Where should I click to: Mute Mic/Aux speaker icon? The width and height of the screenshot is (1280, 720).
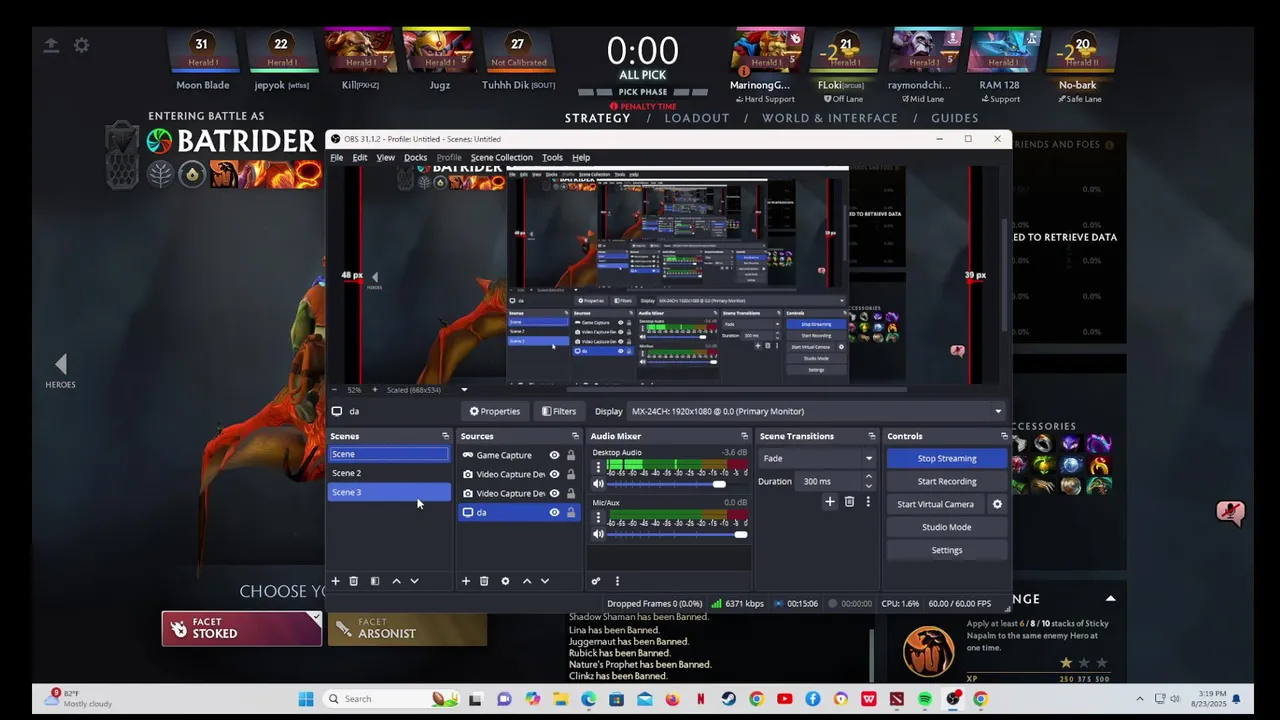pyautogui.click(x=598, y=534)
